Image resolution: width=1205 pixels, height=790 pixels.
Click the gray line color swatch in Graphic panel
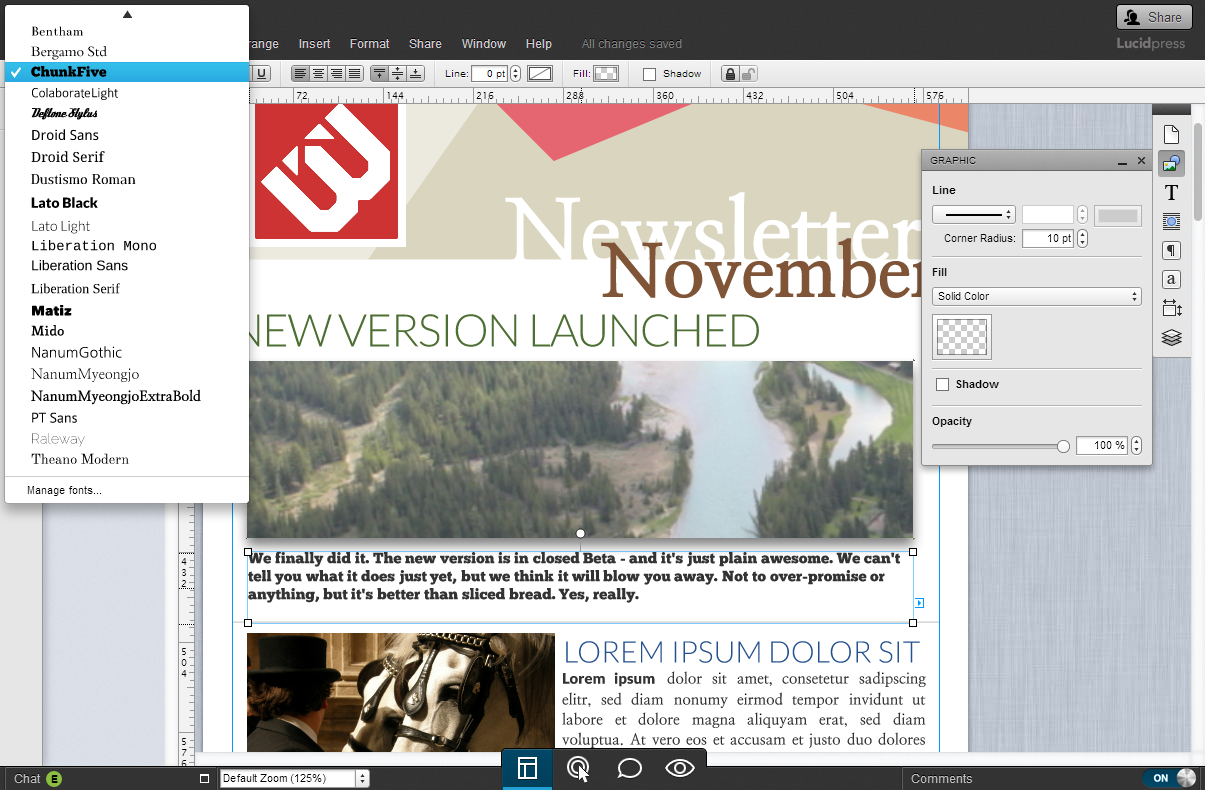click(1118, 215)
